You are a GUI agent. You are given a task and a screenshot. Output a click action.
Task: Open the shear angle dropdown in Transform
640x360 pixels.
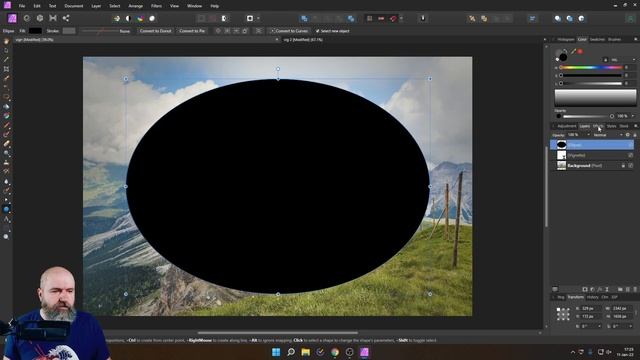(631, 326)
